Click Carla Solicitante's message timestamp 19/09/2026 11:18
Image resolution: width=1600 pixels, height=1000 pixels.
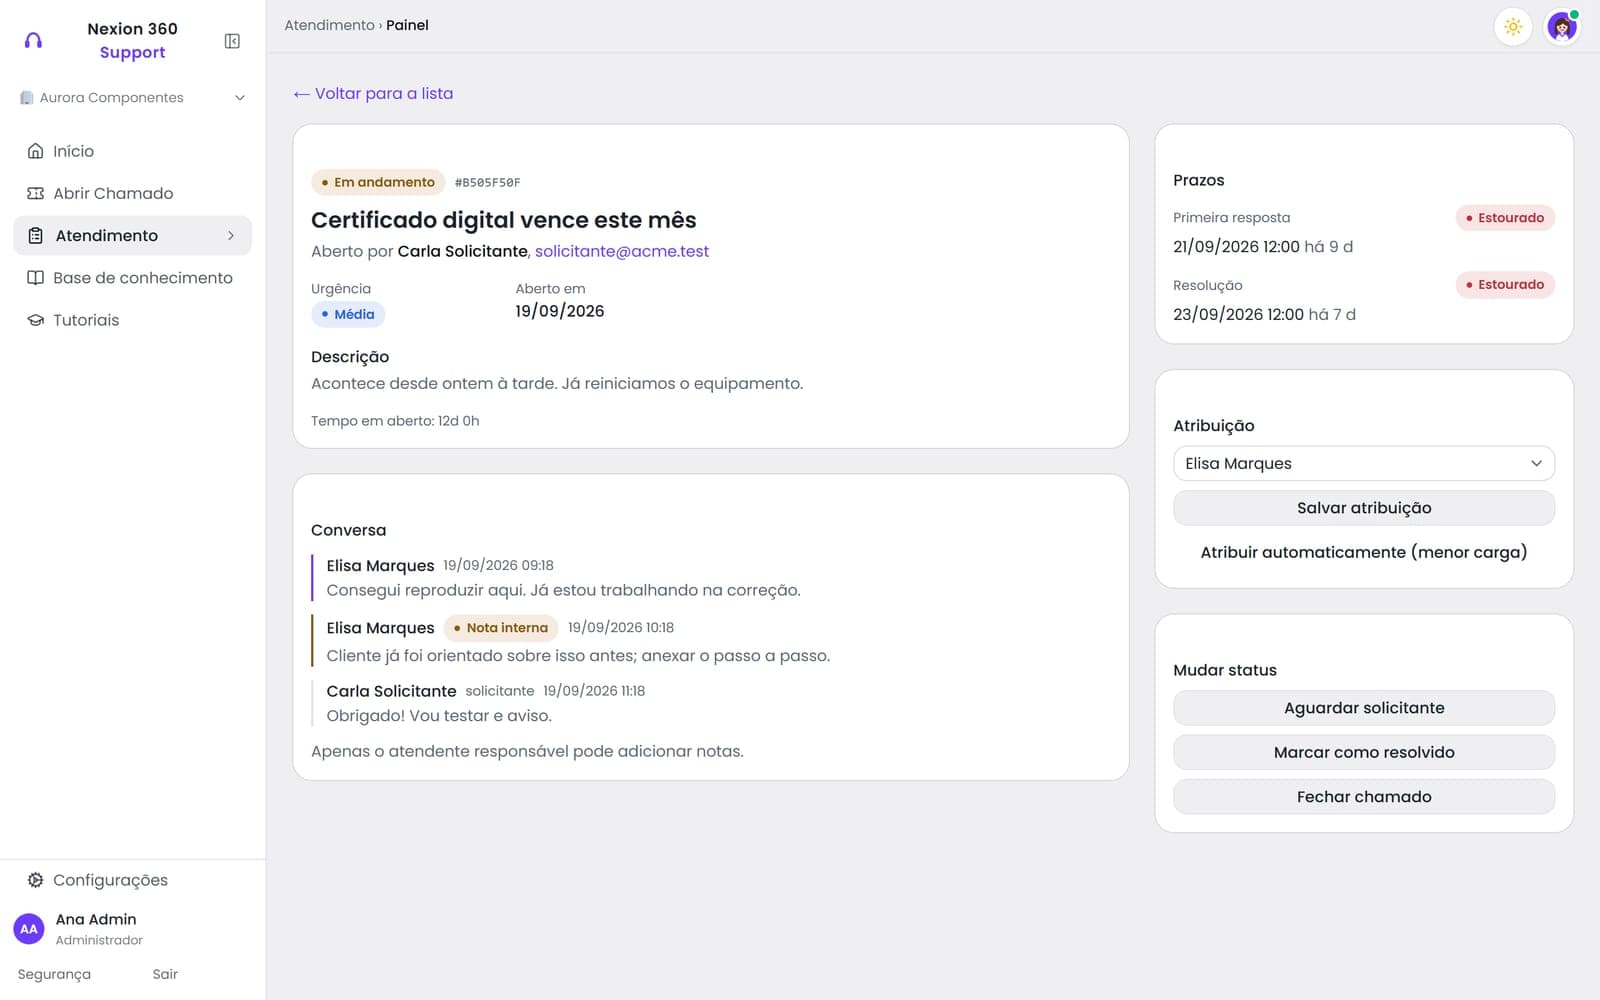click(x=594, y=691)
